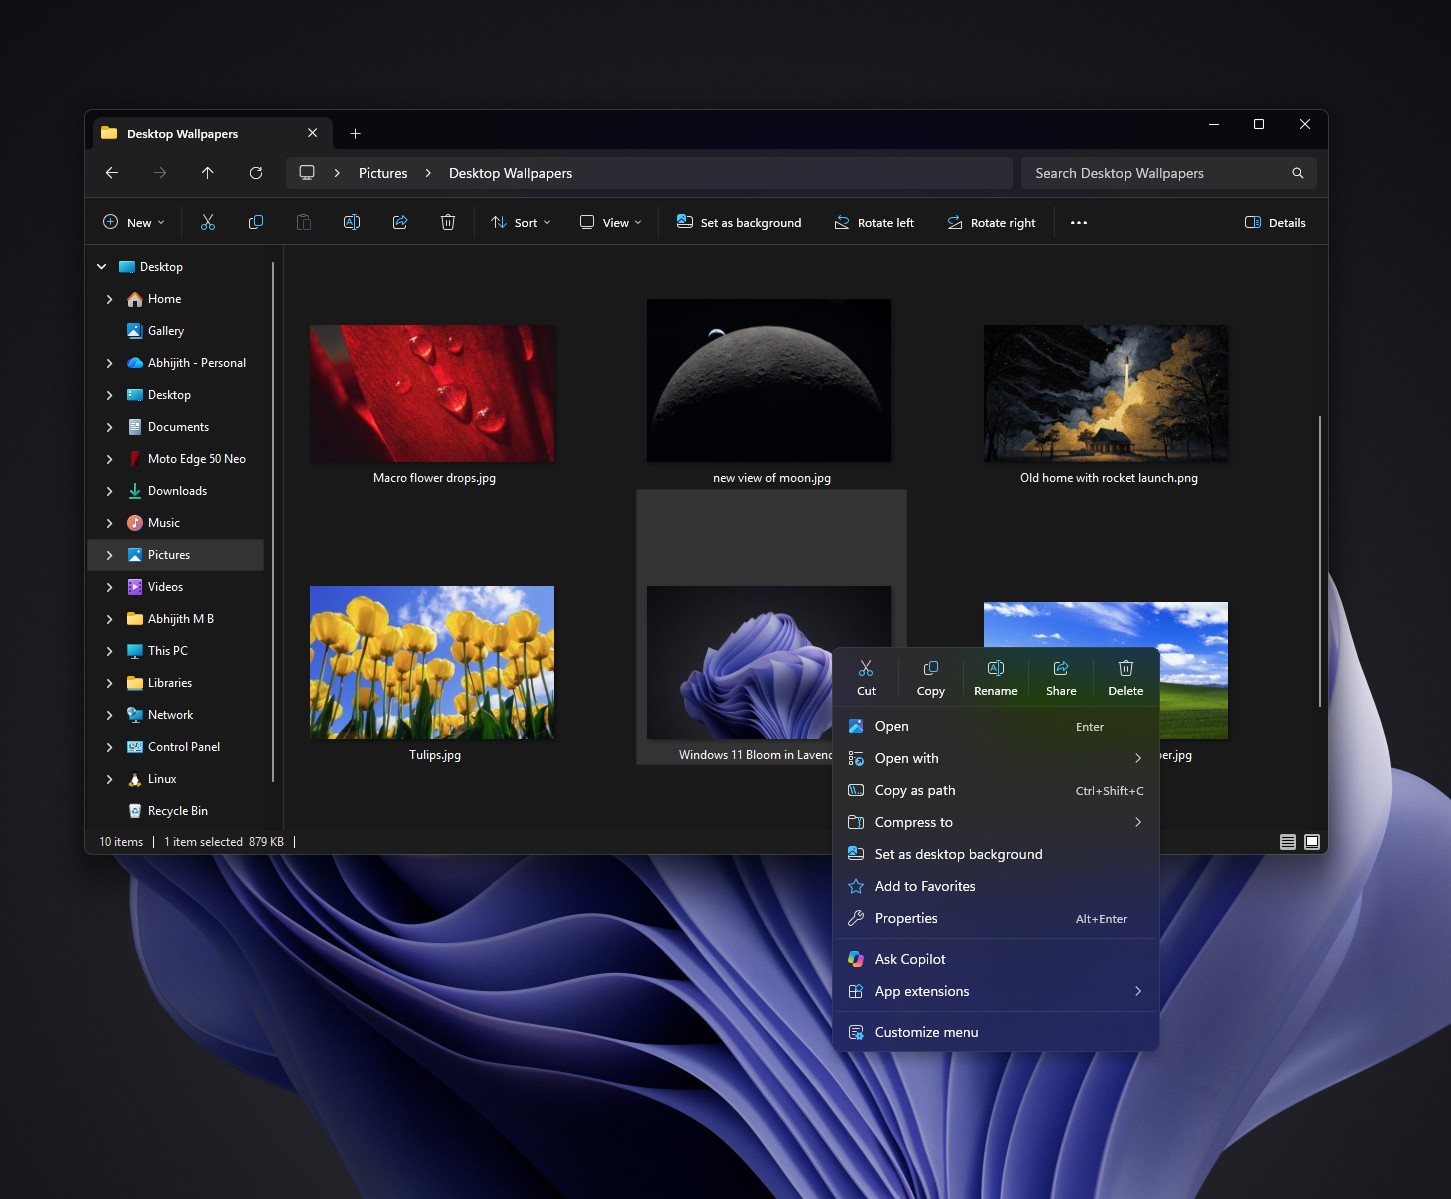1451x1199 pixels.
Task: Choose Set as desktop background
Action: pyautogui.click(x=996, y=854)
